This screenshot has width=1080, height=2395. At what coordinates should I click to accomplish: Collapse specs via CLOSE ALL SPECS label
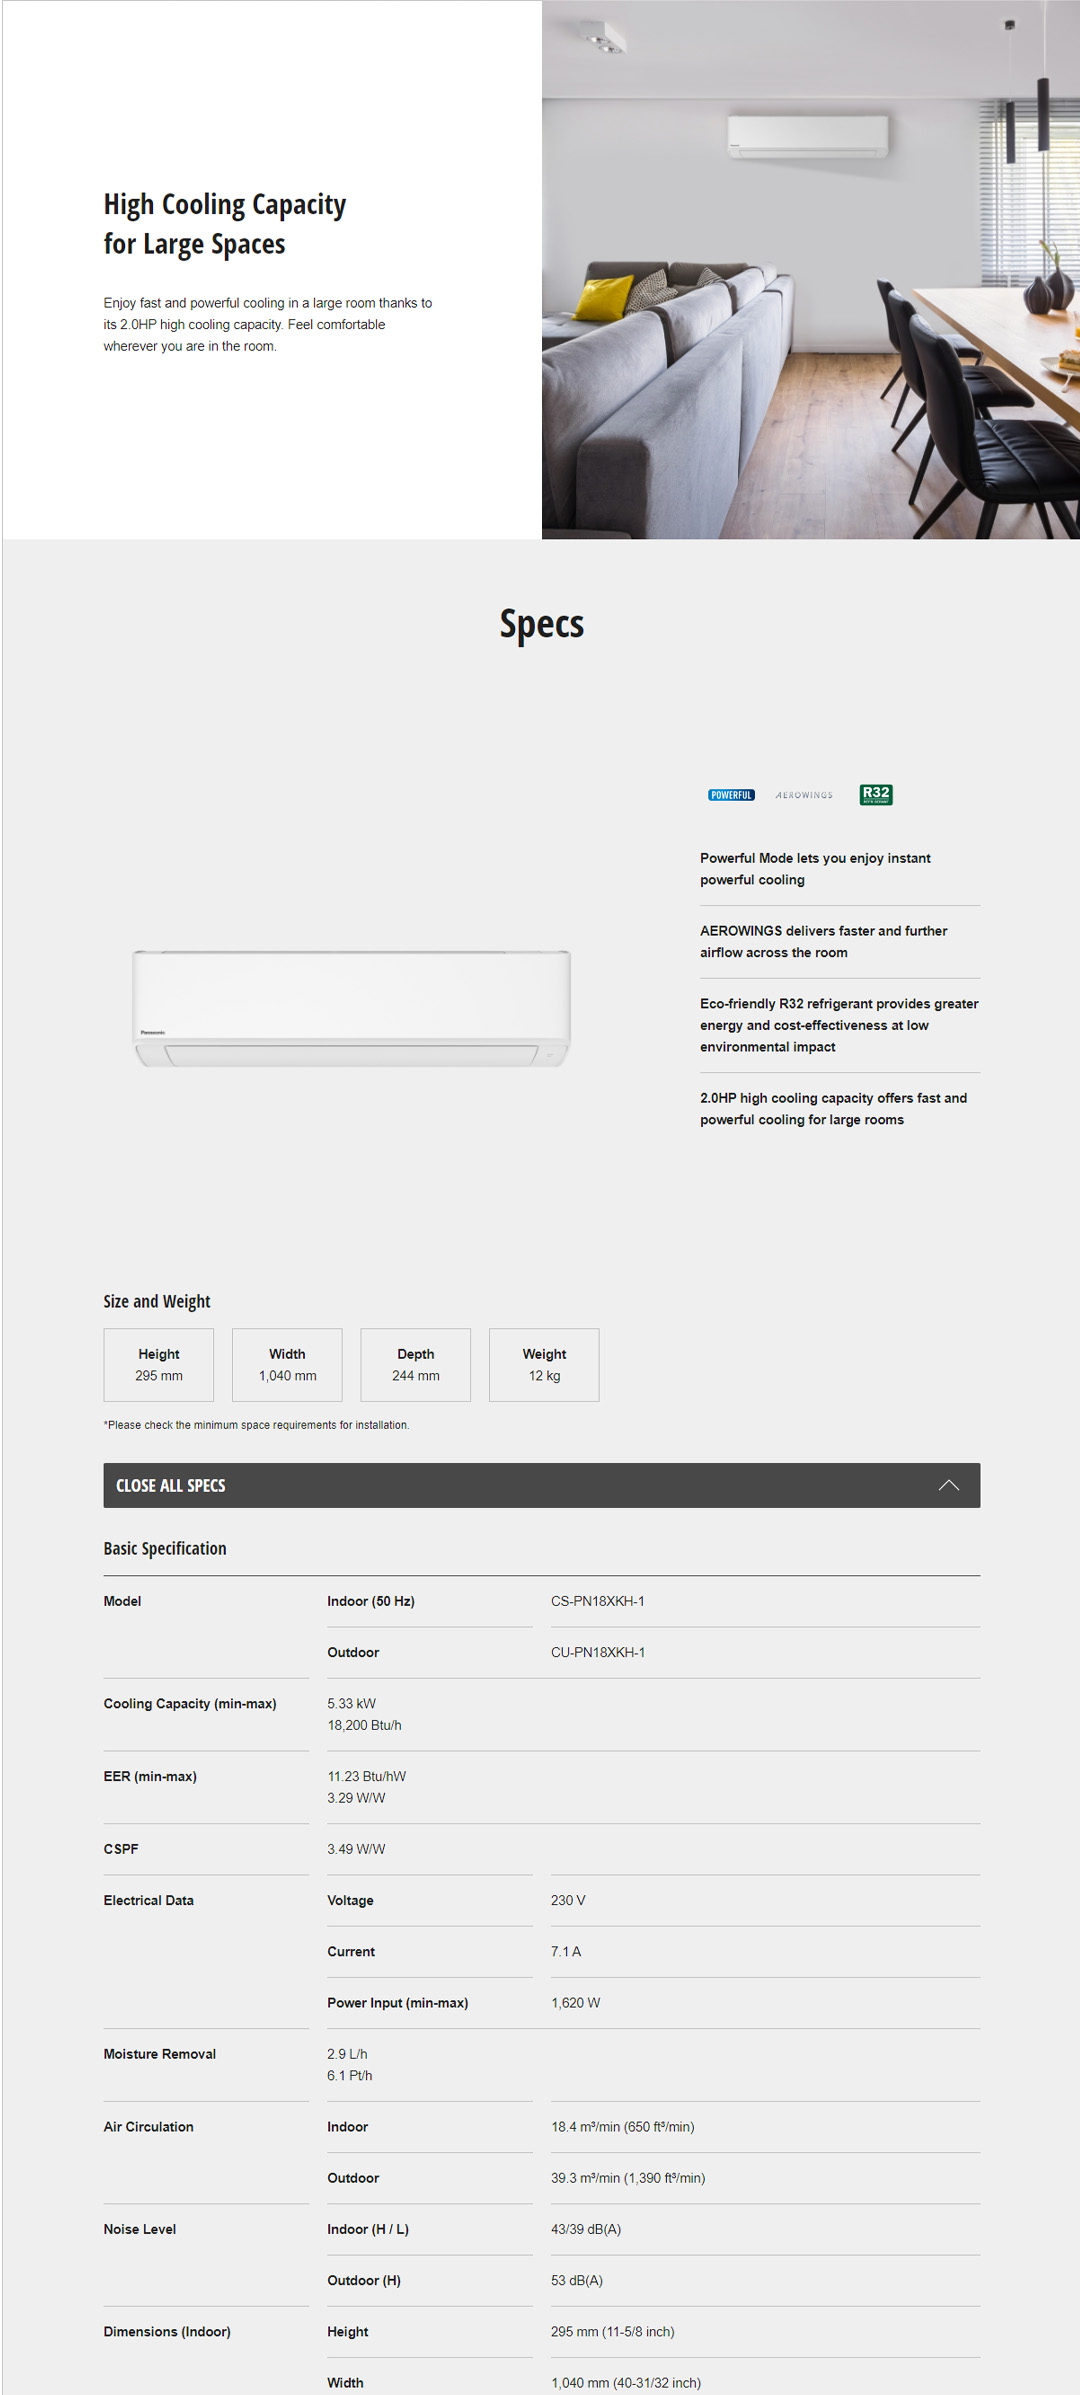tap(171, 1485)
